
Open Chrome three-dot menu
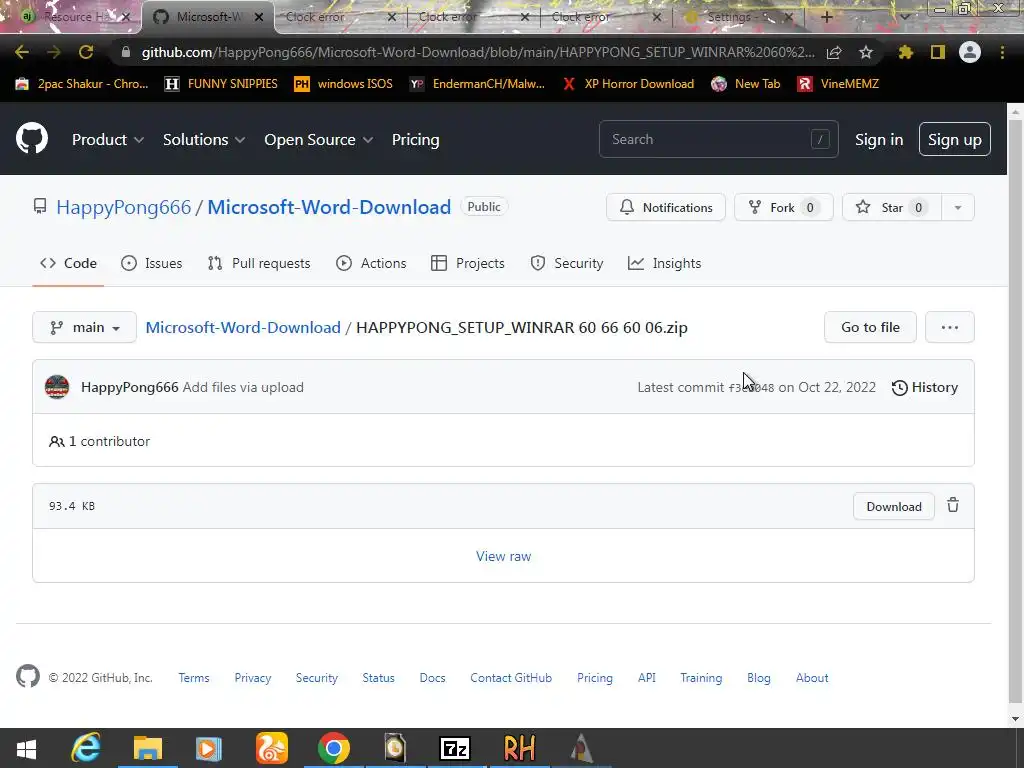click(x=1002, y=52)
